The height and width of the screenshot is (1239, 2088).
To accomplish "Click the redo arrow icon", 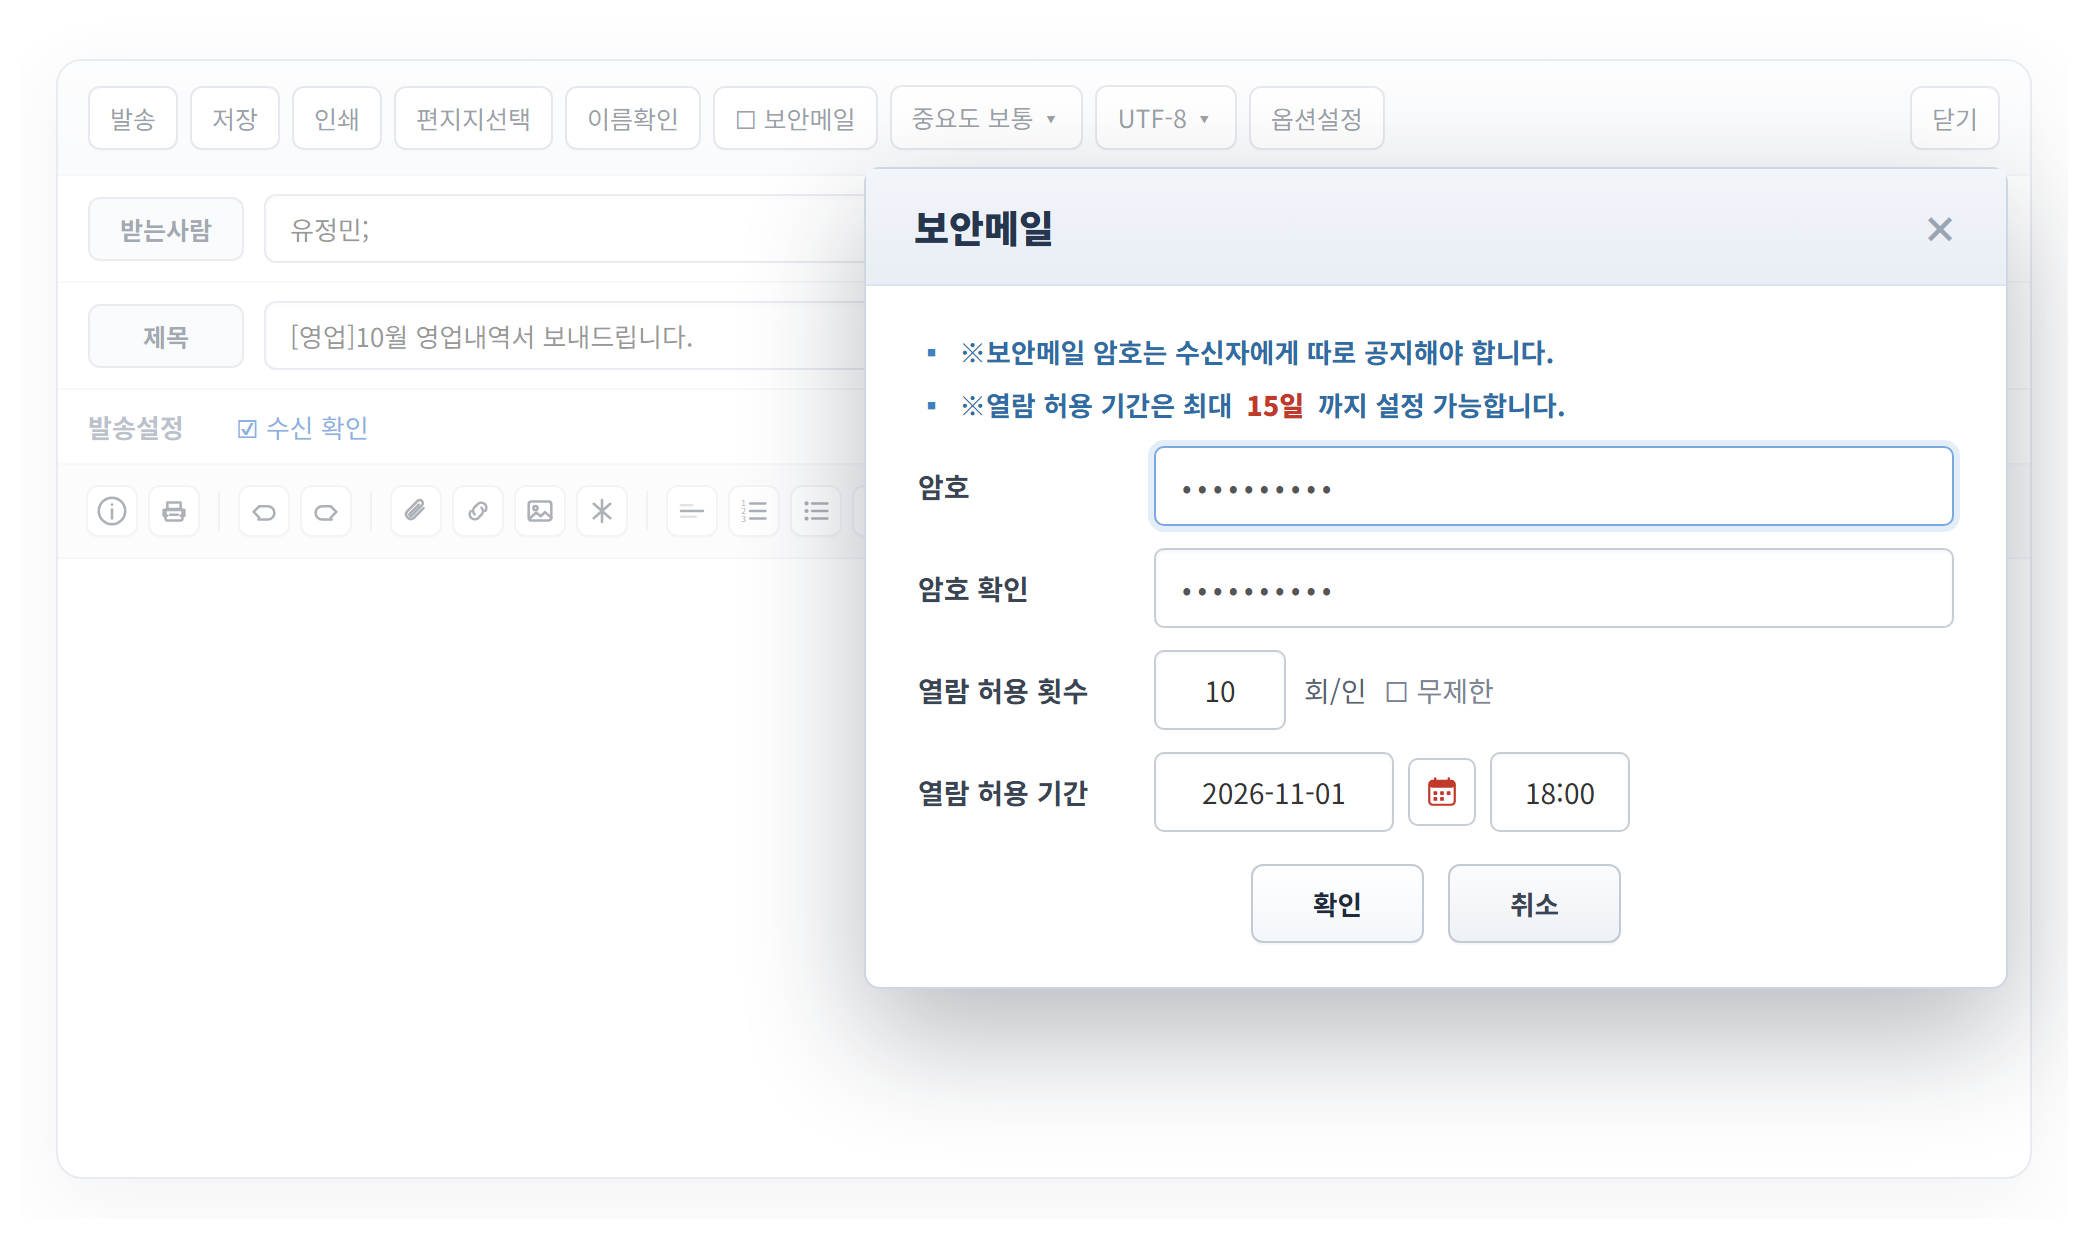I will [x=326, y=512].
